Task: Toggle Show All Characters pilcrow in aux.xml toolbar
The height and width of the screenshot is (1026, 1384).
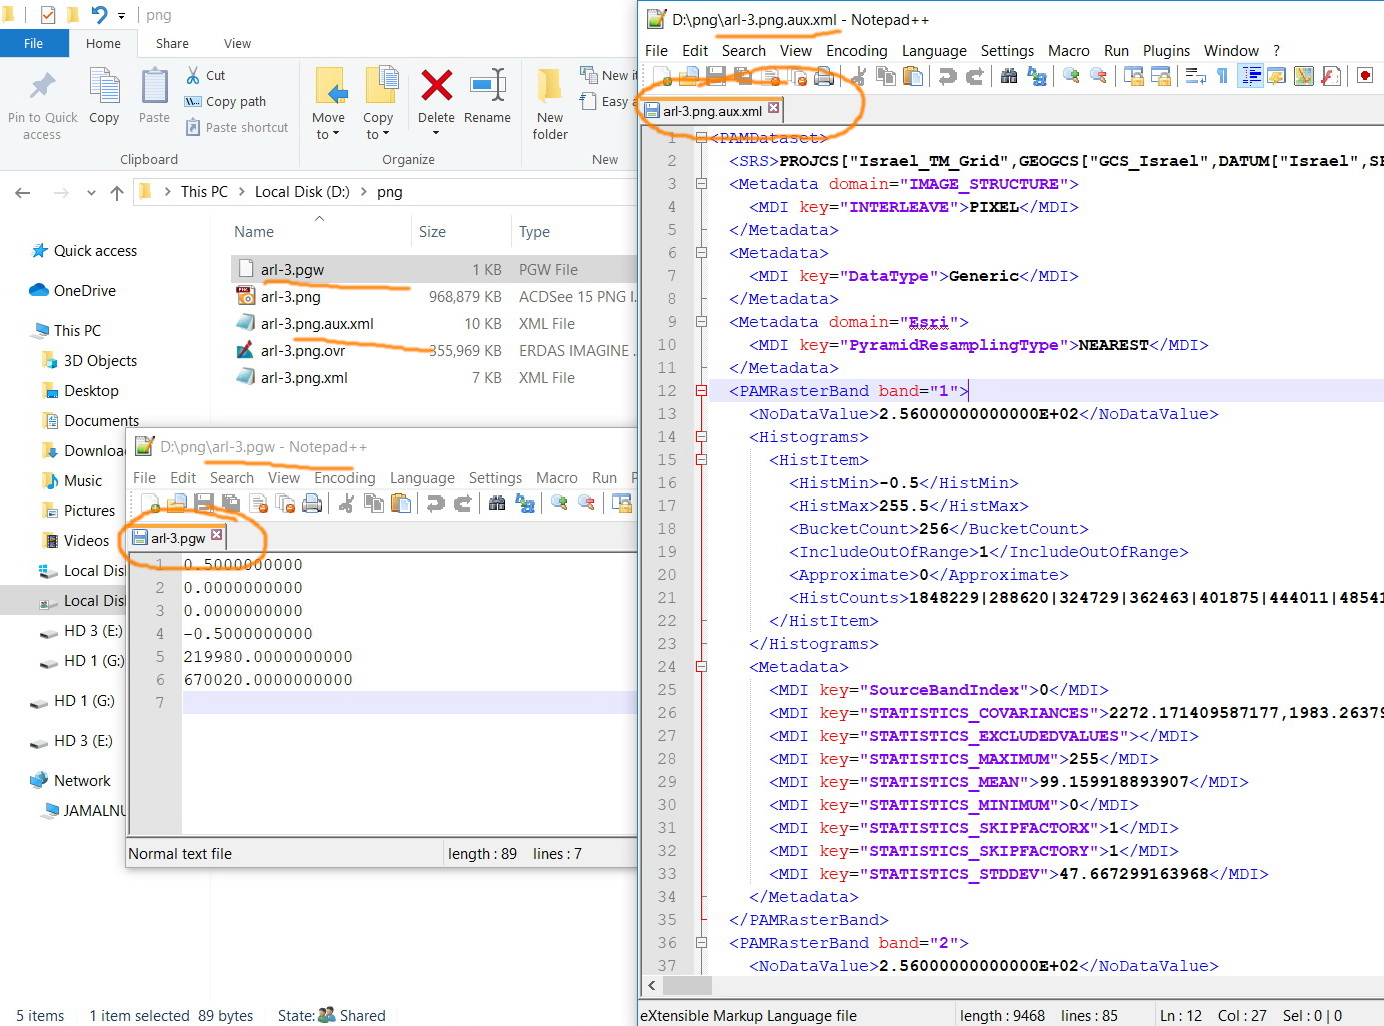Action: tap(1222, 76)
